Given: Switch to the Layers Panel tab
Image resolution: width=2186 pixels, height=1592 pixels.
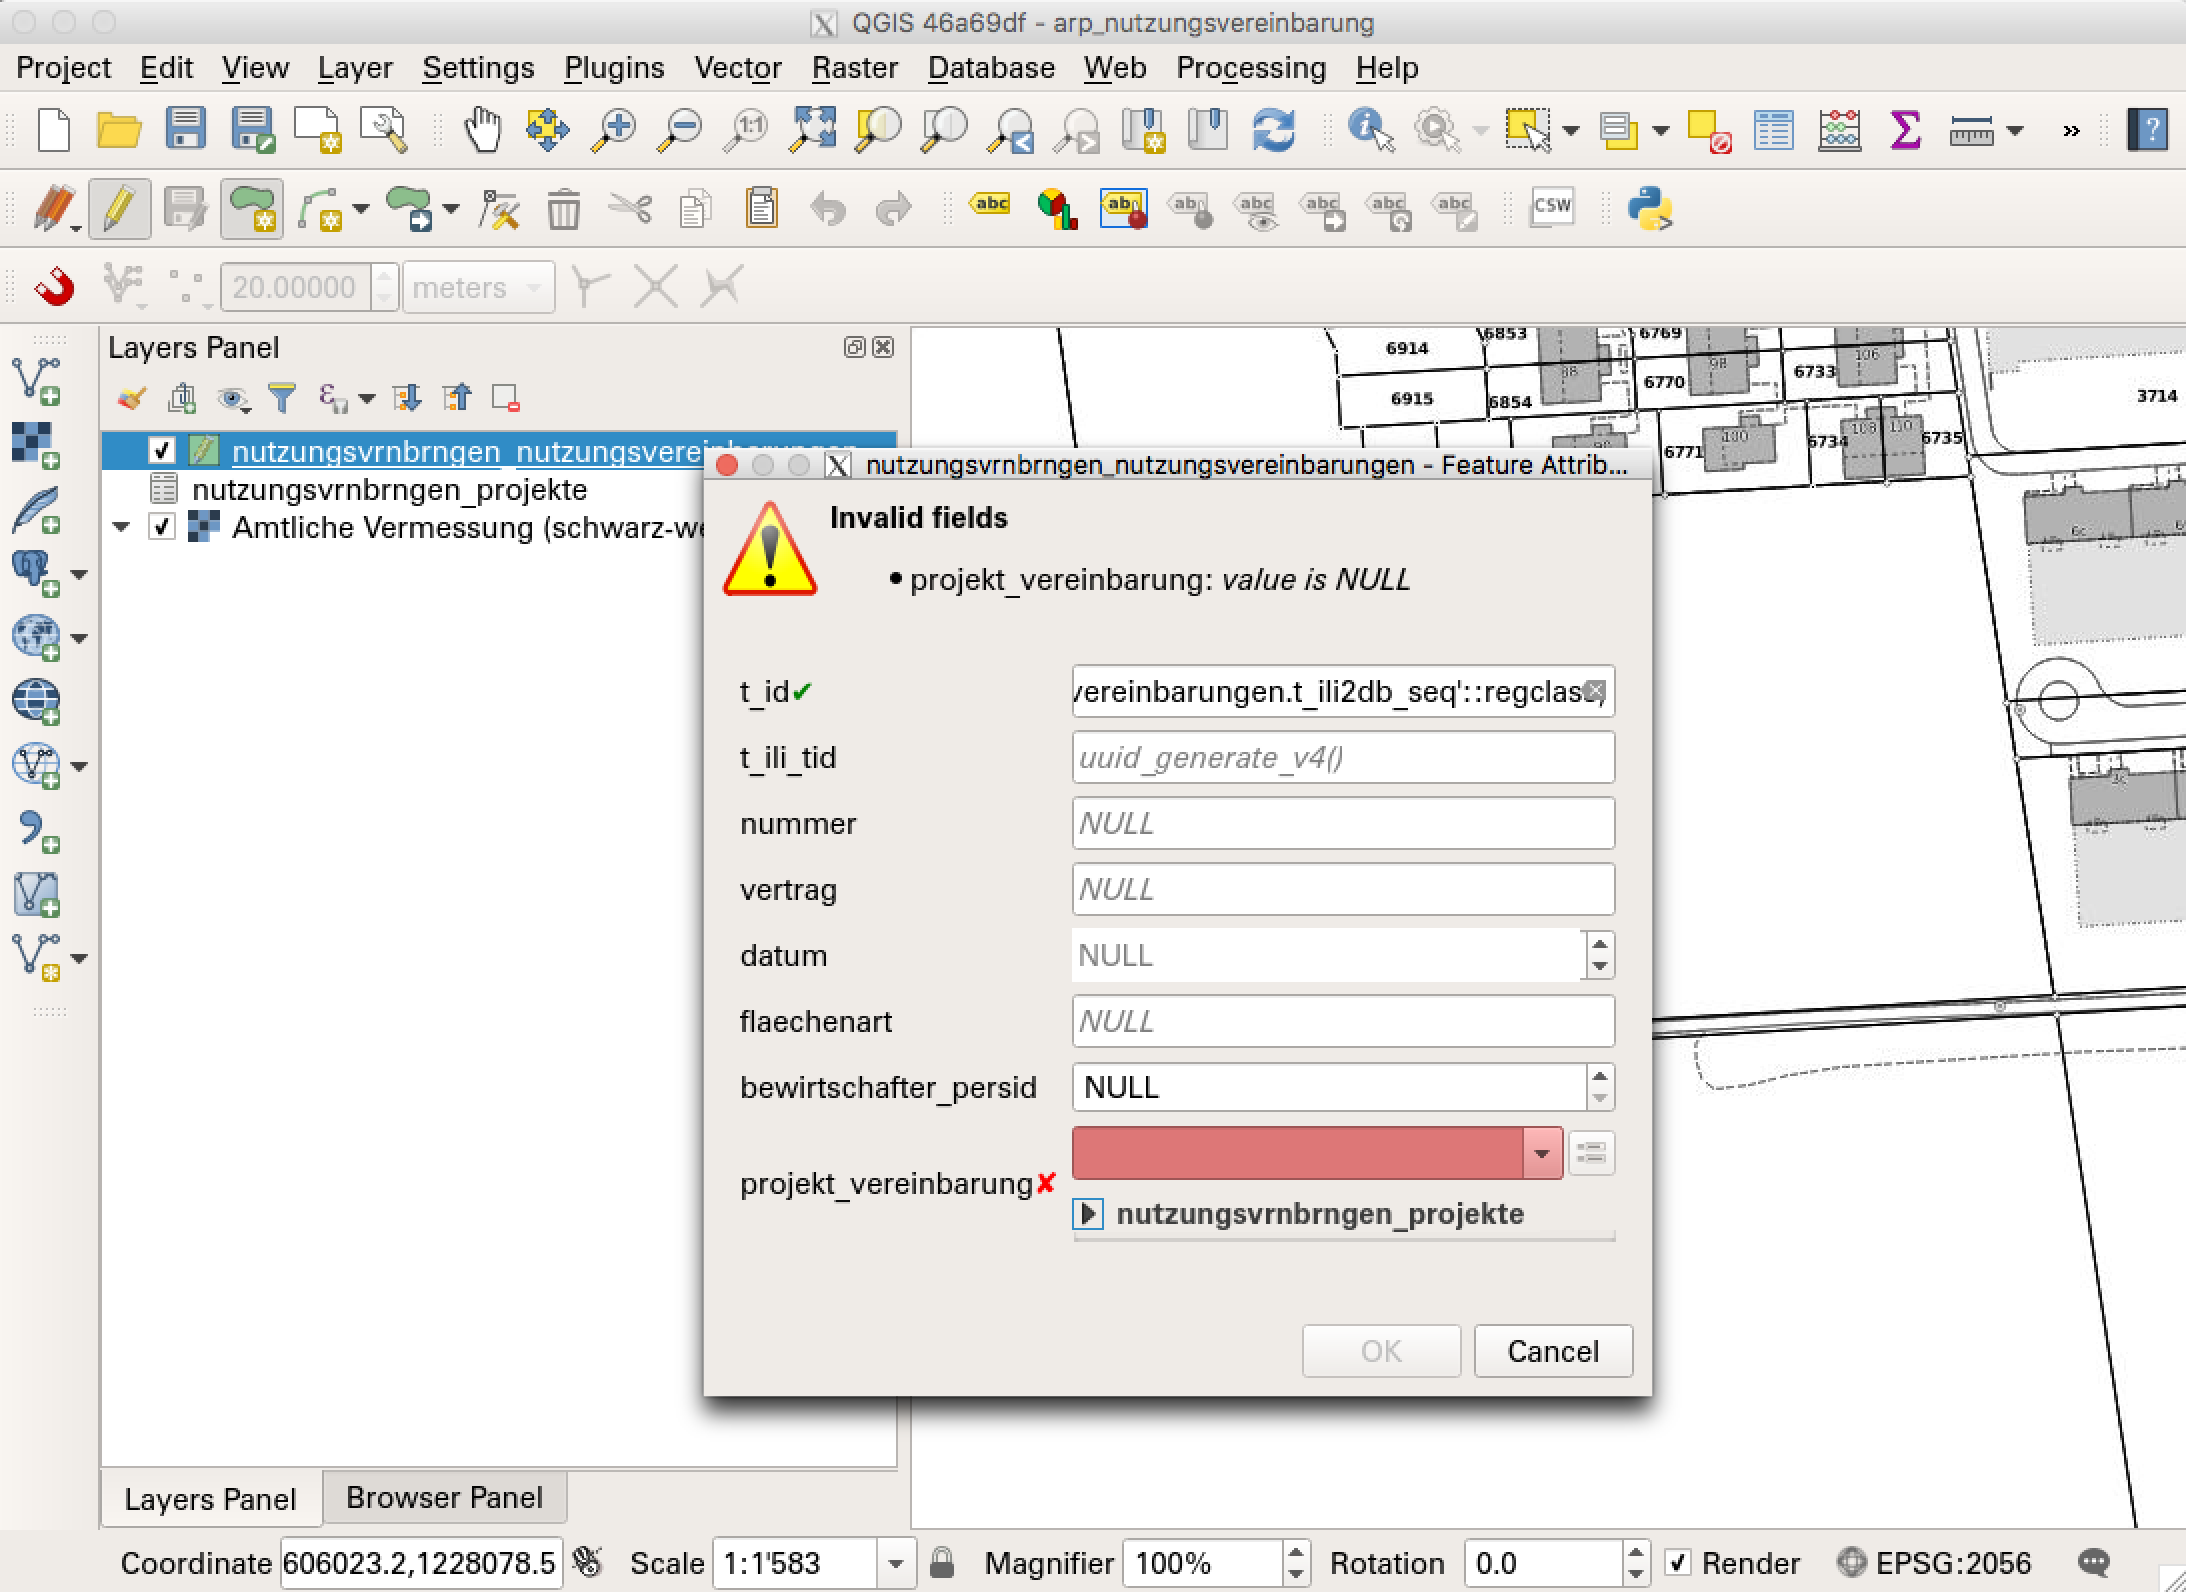Looking at the screenshot, I should point(210,1498).
